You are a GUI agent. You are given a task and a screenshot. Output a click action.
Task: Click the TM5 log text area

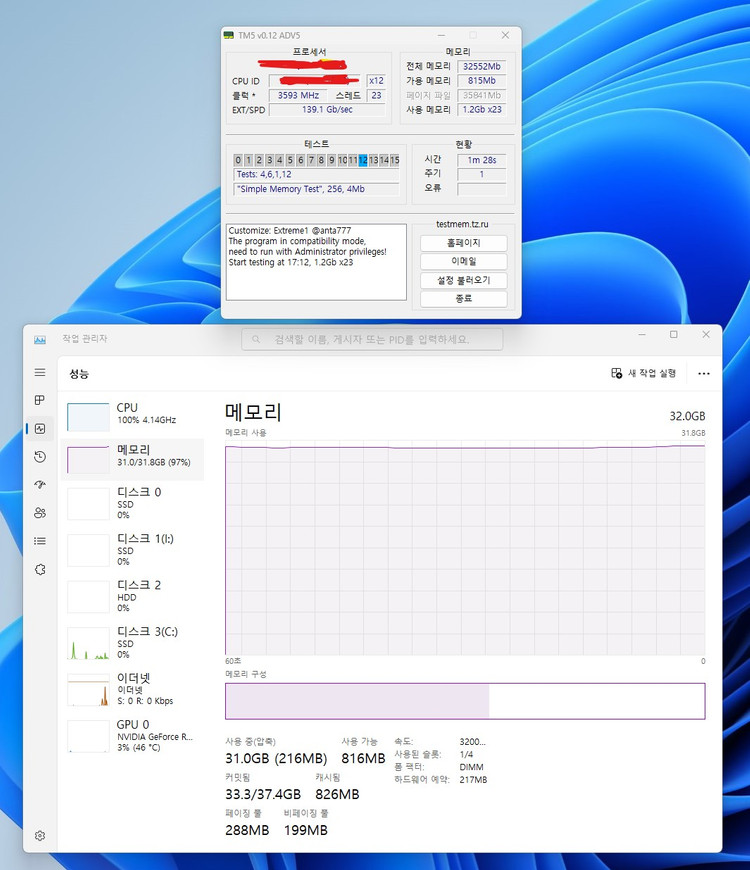coord(316,262)
